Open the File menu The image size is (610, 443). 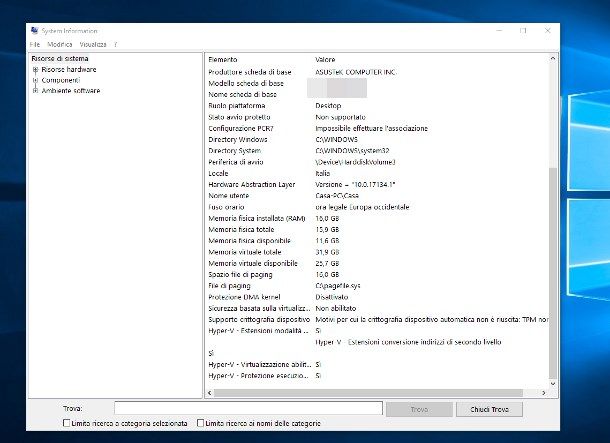(35, 45)
